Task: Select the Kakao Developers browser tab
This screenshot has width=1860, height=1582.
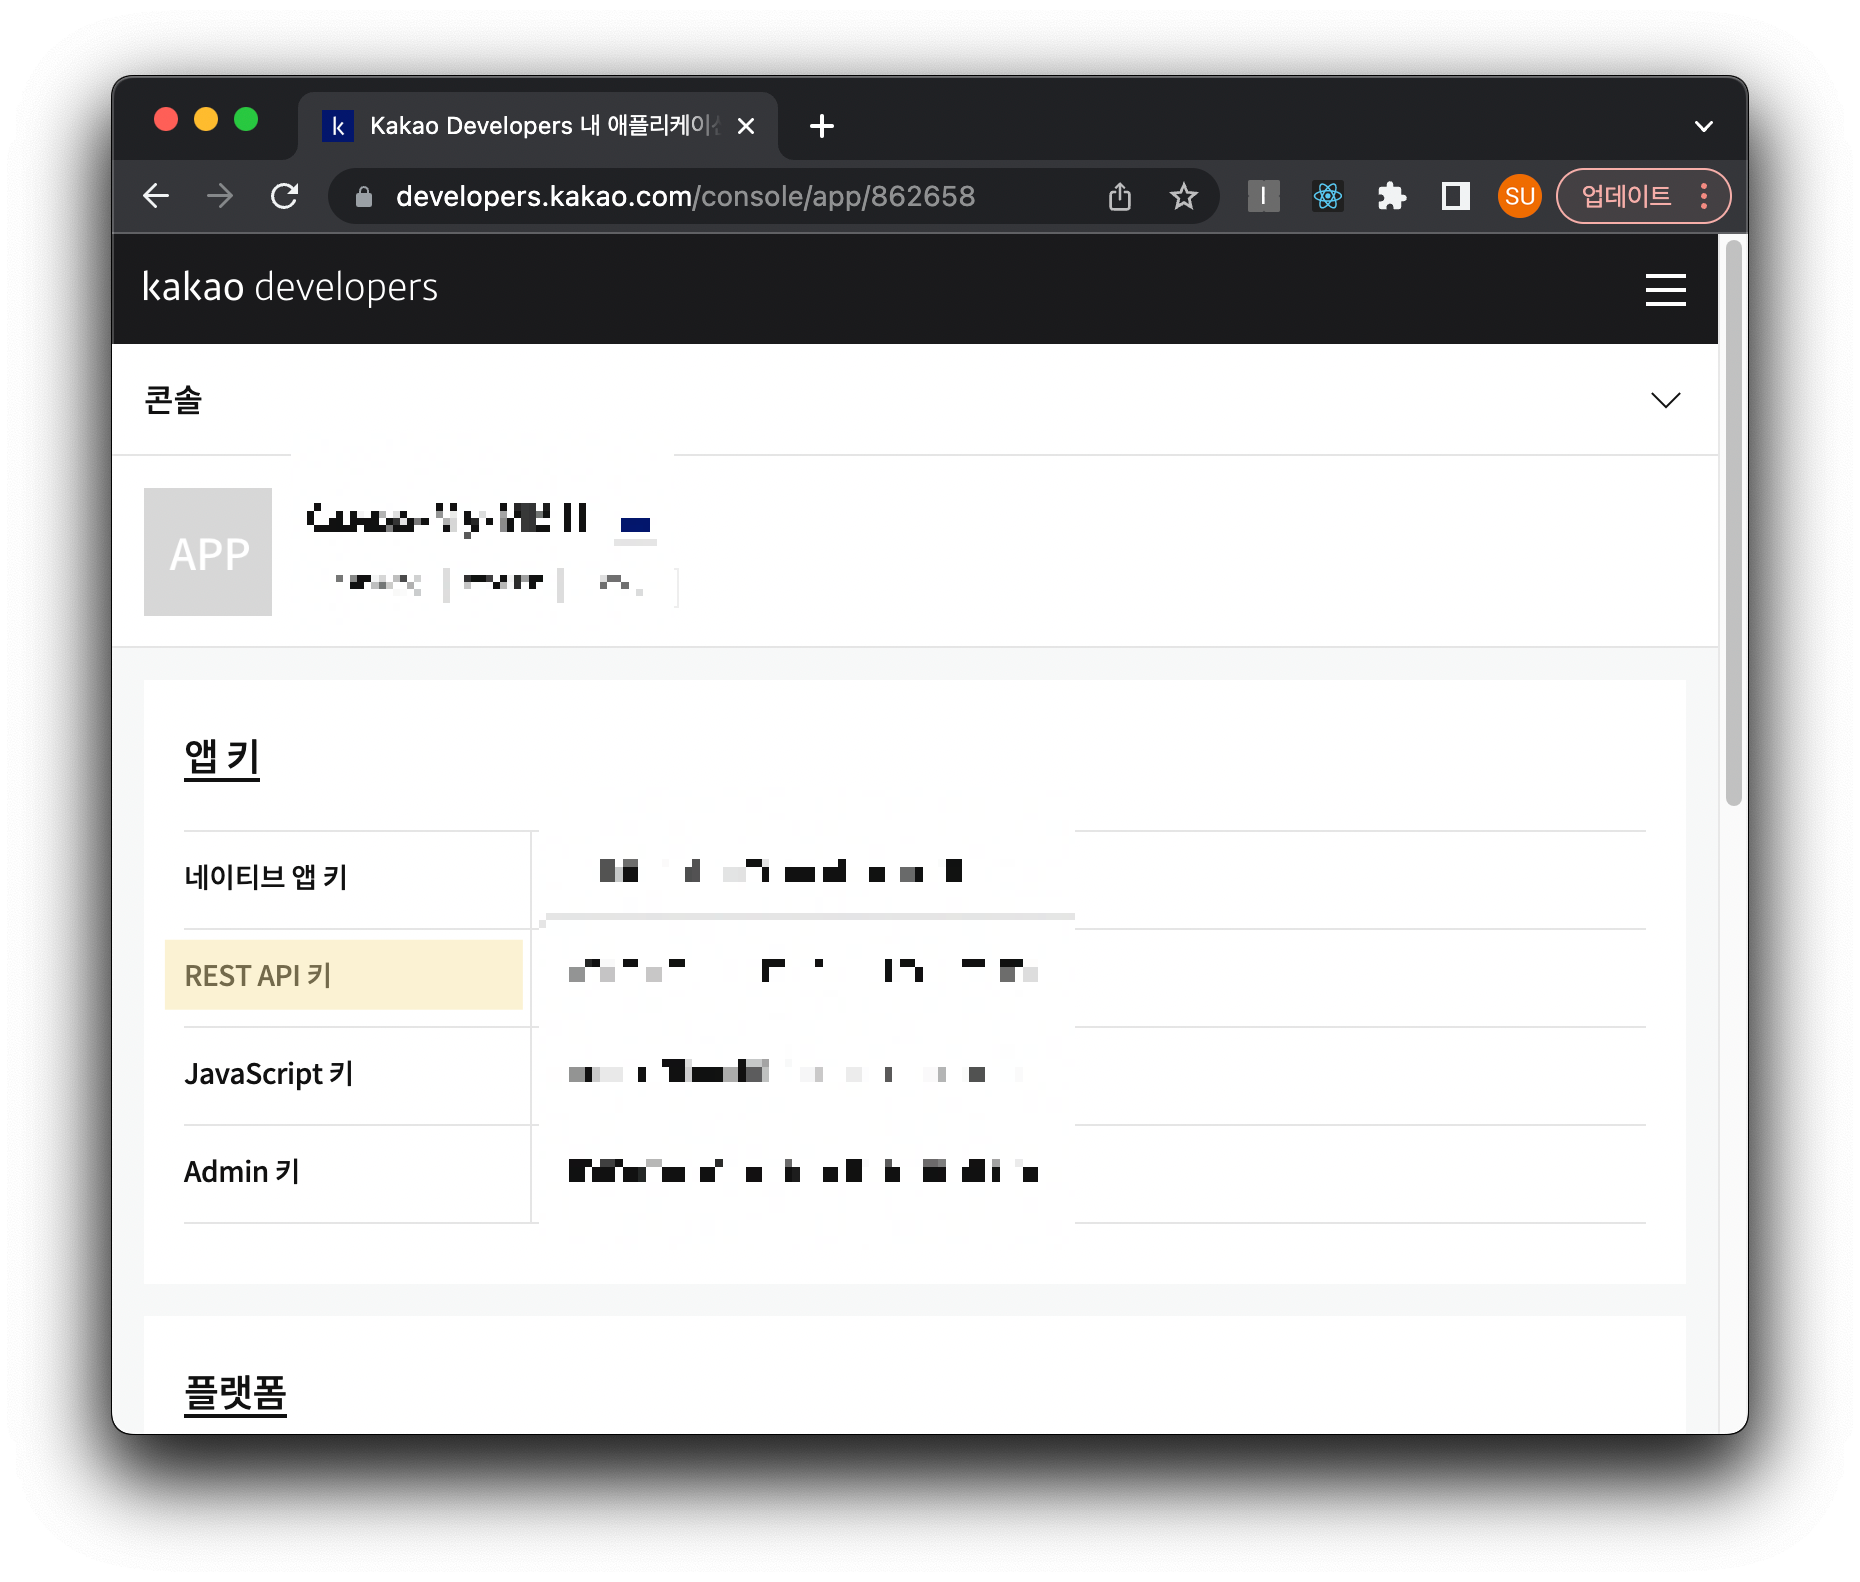Action: pos(538,126)
